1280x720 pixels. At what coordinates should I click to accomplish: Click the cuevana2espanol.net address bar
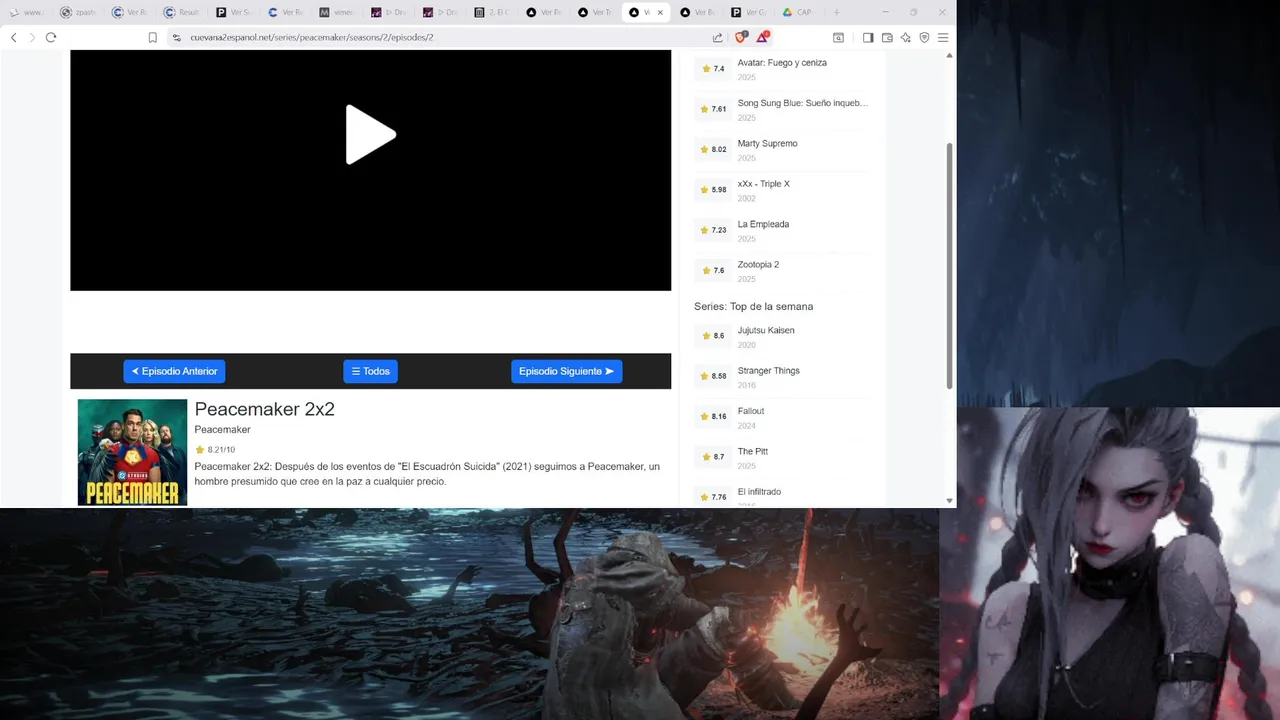[x=440, y=37]
